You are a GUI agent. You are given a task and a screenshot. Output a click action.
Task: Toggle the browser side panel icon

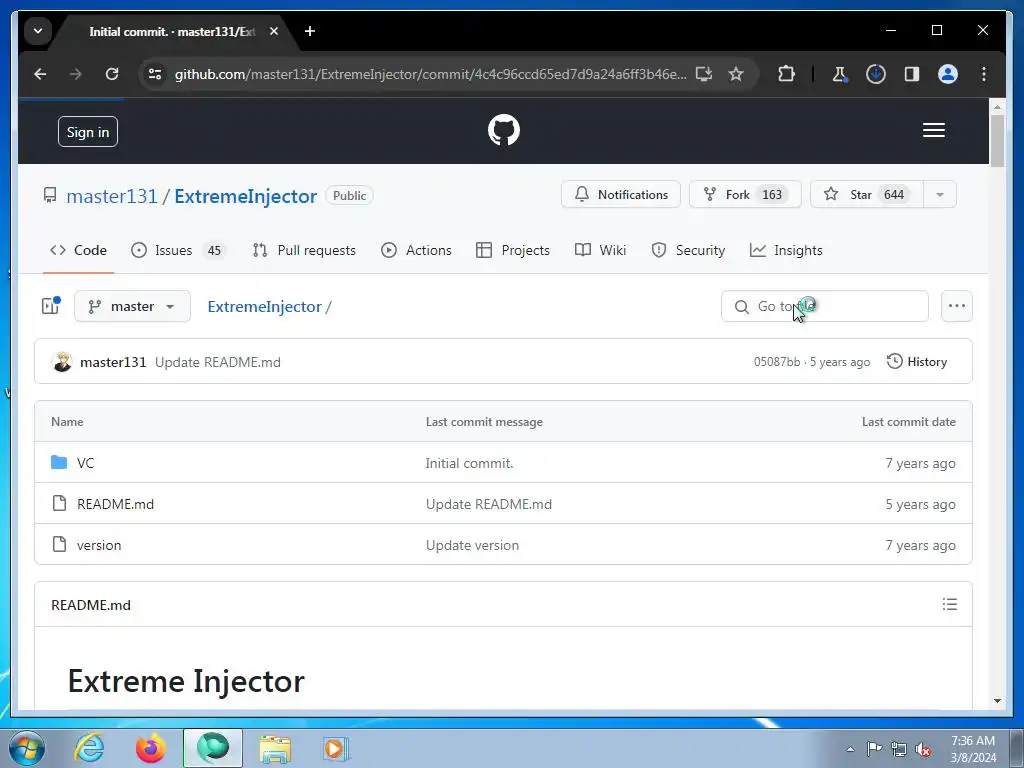coord(912,74)
